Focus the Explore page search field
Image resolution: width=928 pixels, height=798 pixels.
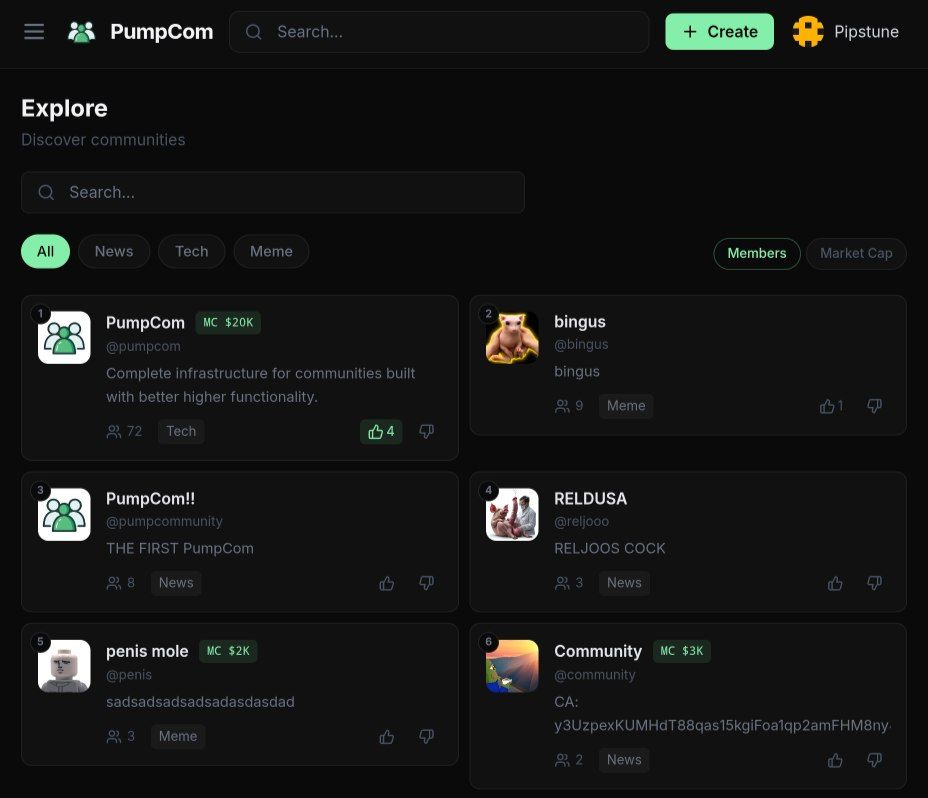pyautogui.click(x=273, y=192)
